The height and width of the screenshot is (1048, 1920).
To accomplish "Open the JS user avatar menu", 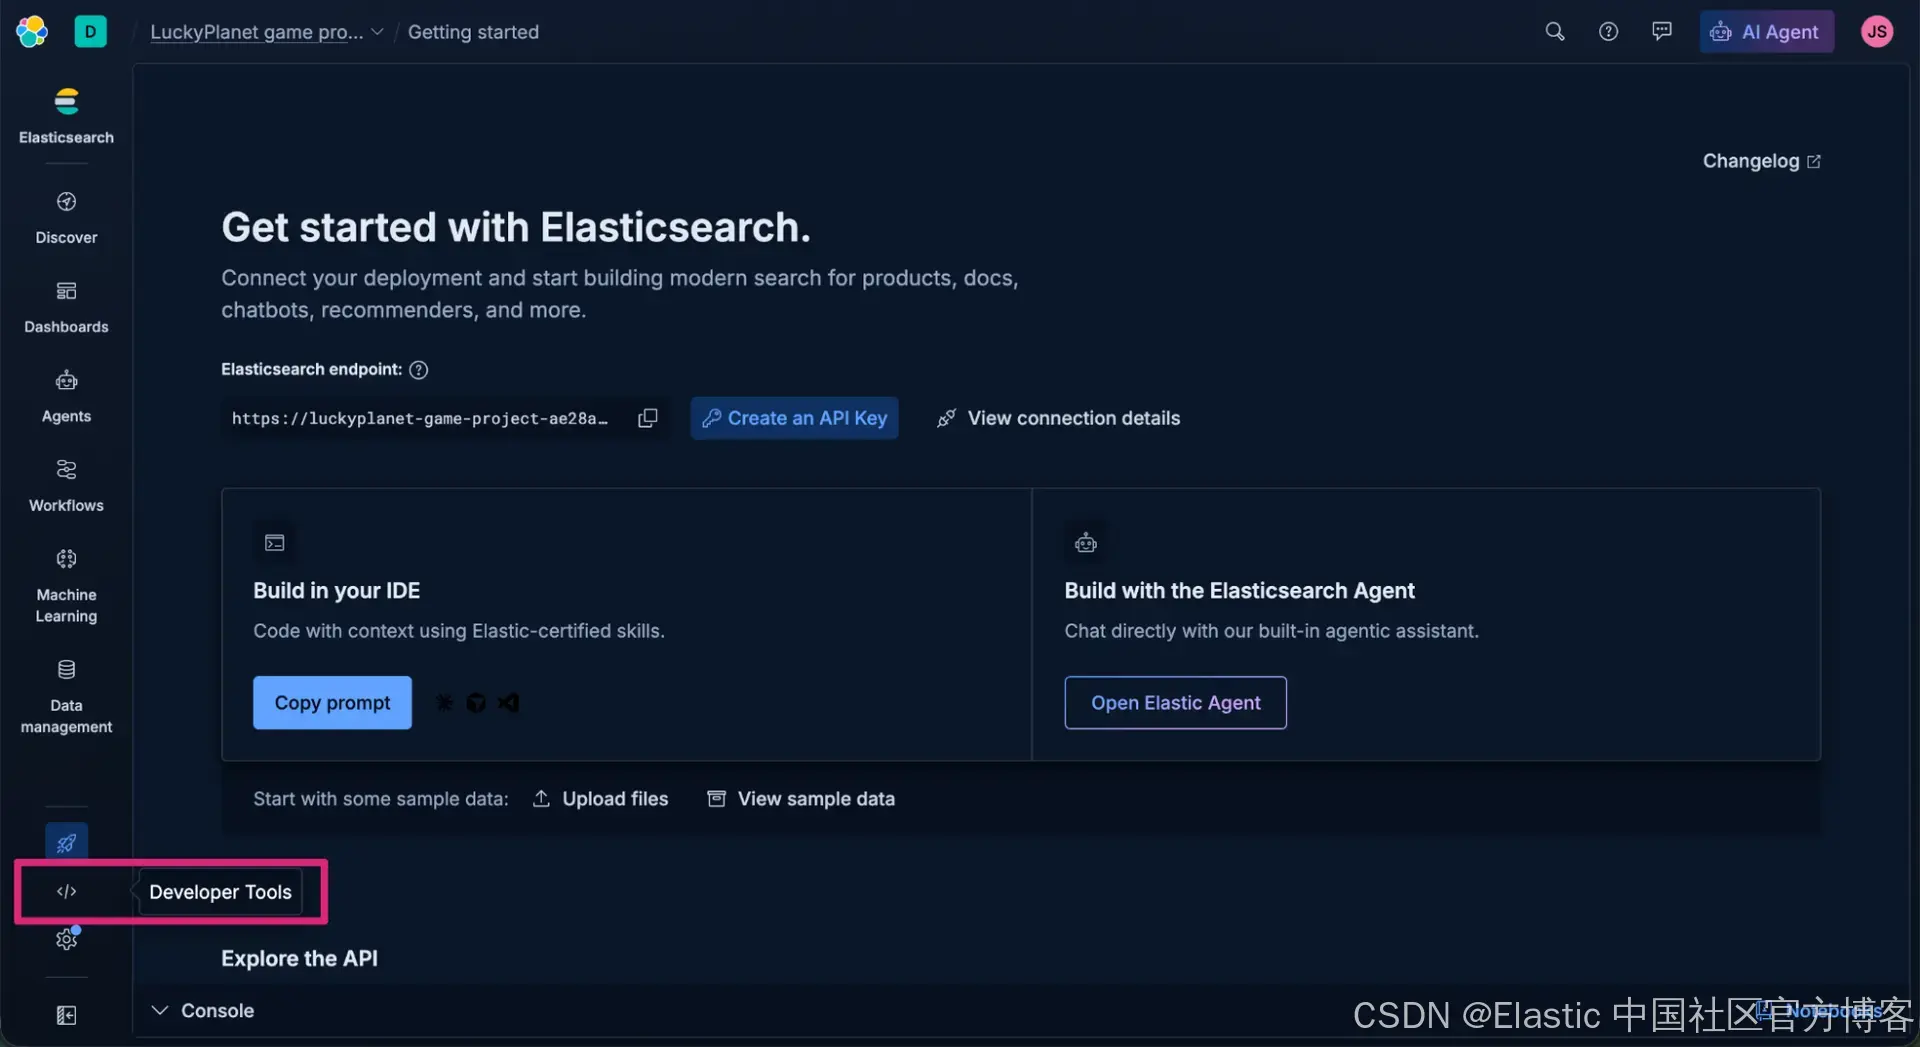I will [1877, 32].
